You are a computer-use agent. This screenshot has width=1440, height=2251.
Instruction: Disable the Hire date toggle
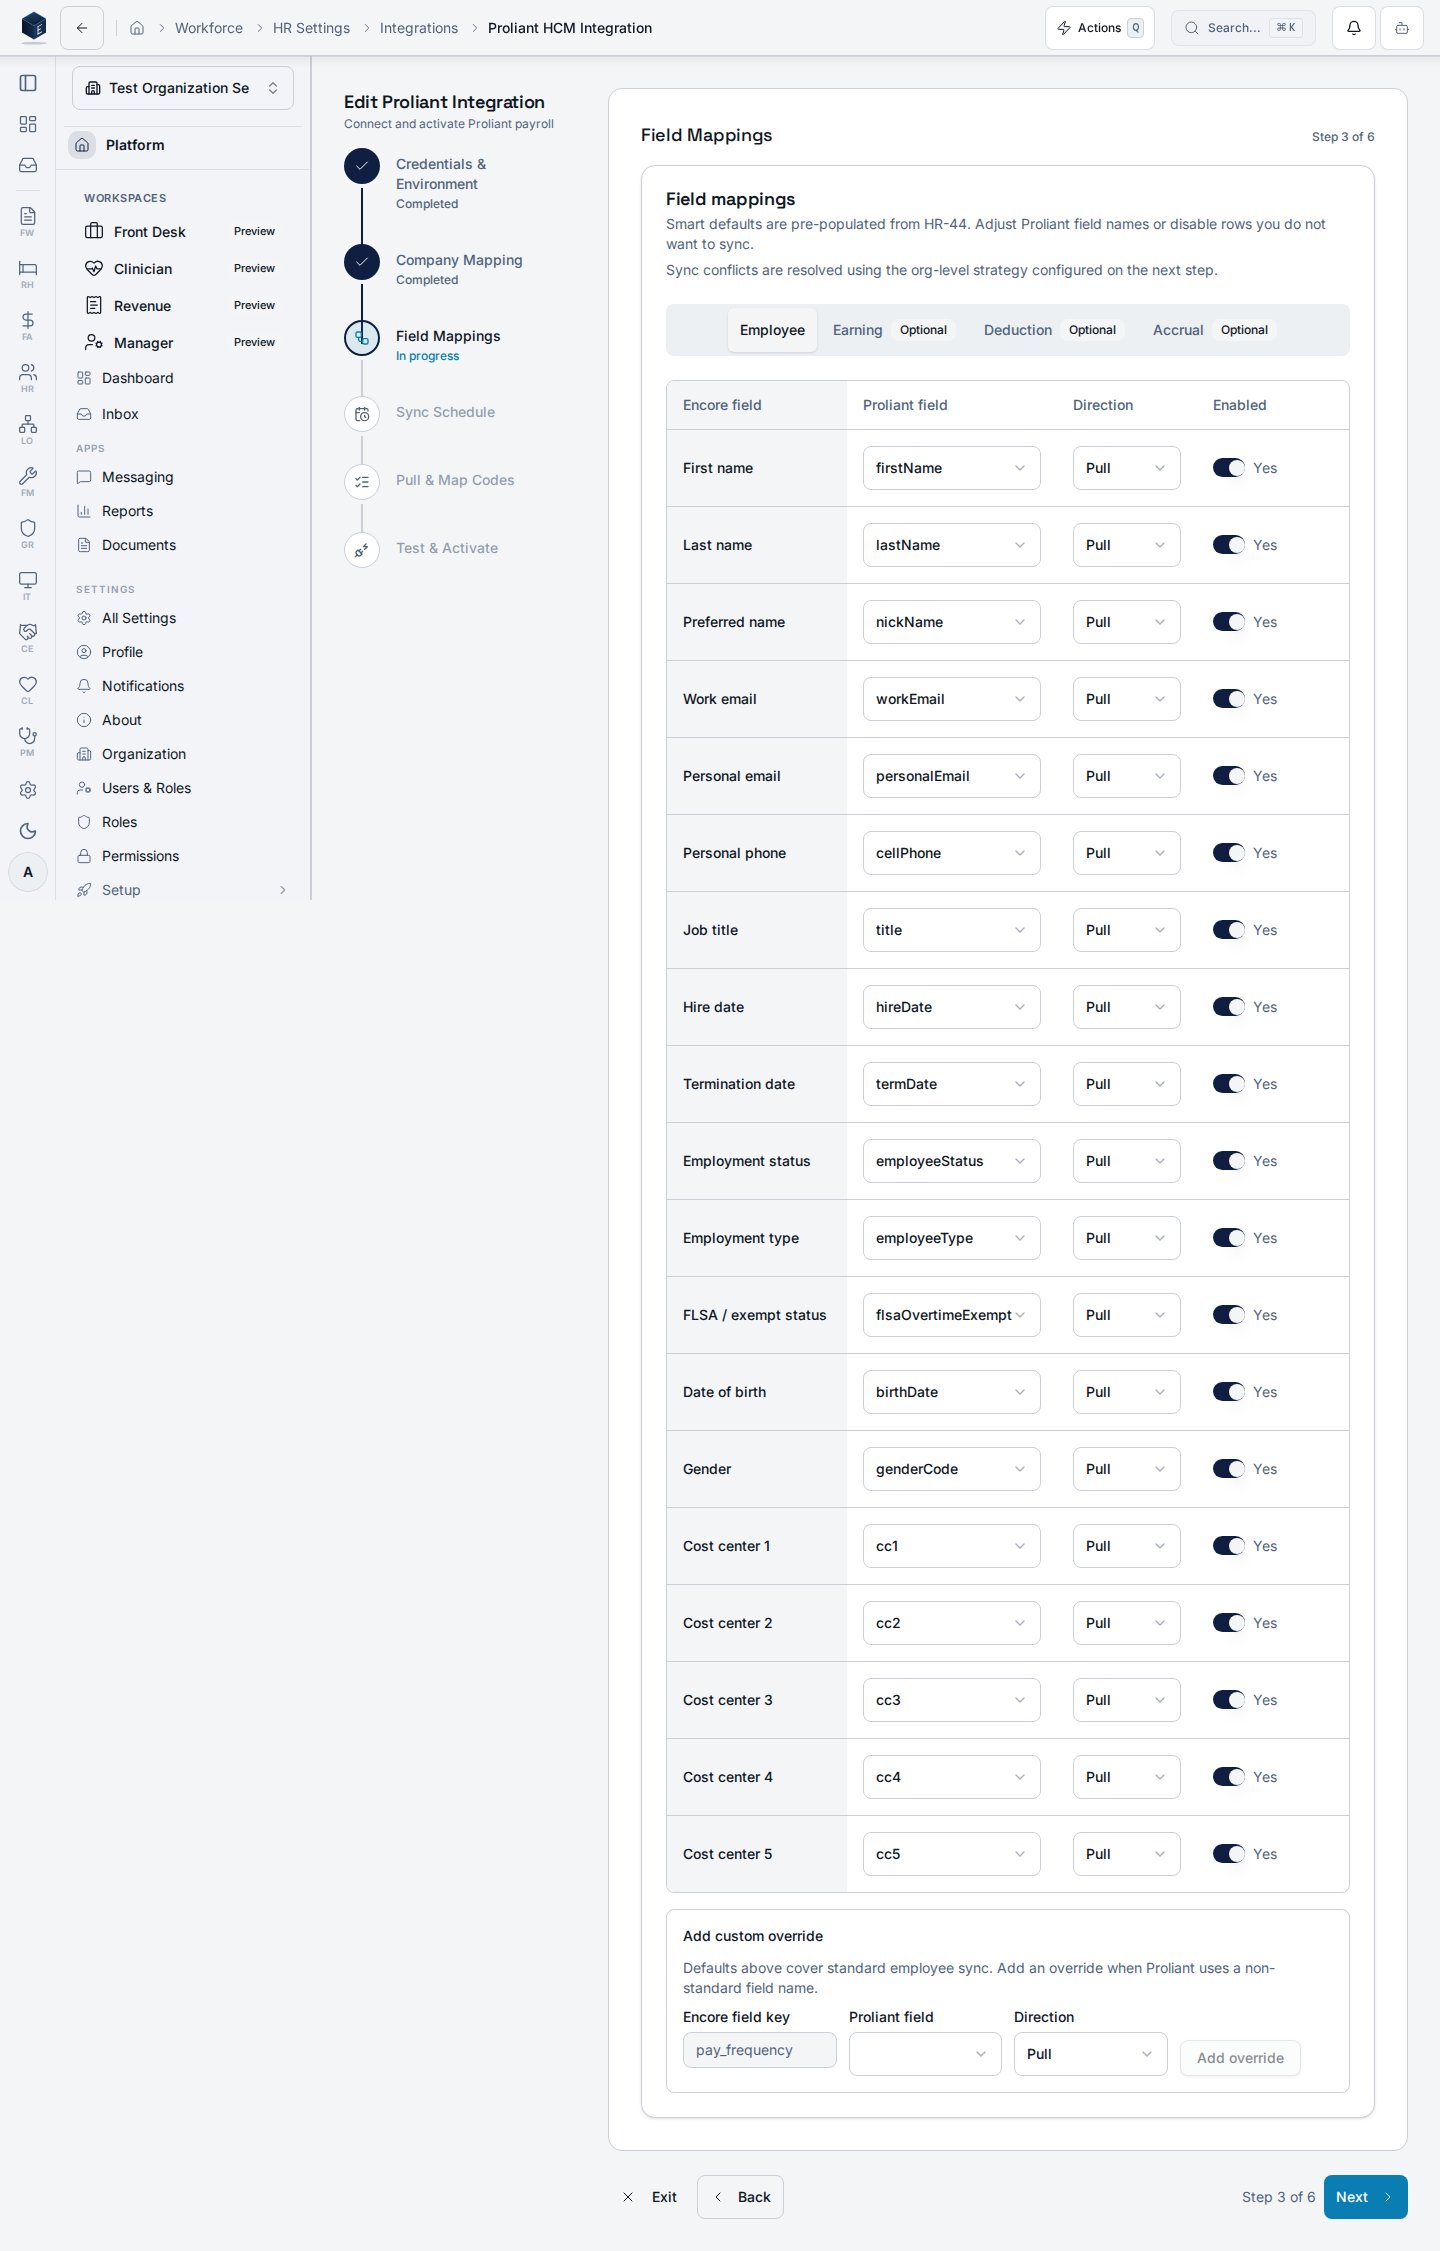(x=1229, y=1007)
